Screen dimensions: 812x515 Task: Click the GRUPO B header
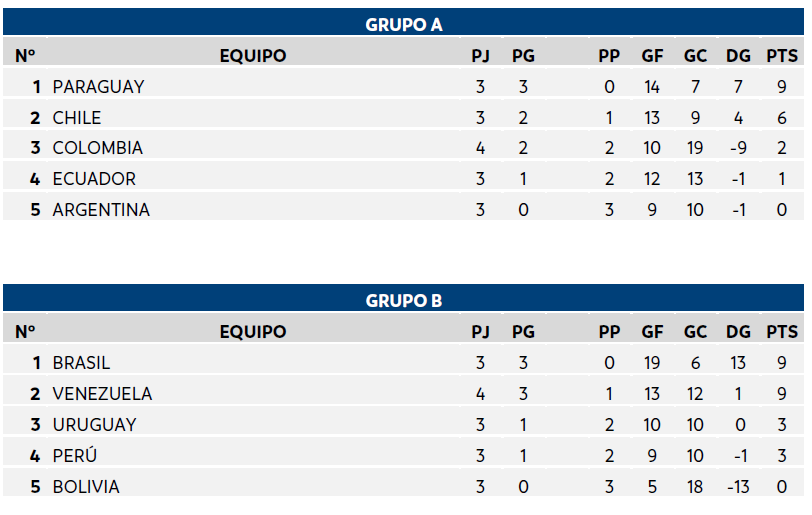tap(403, 301)
